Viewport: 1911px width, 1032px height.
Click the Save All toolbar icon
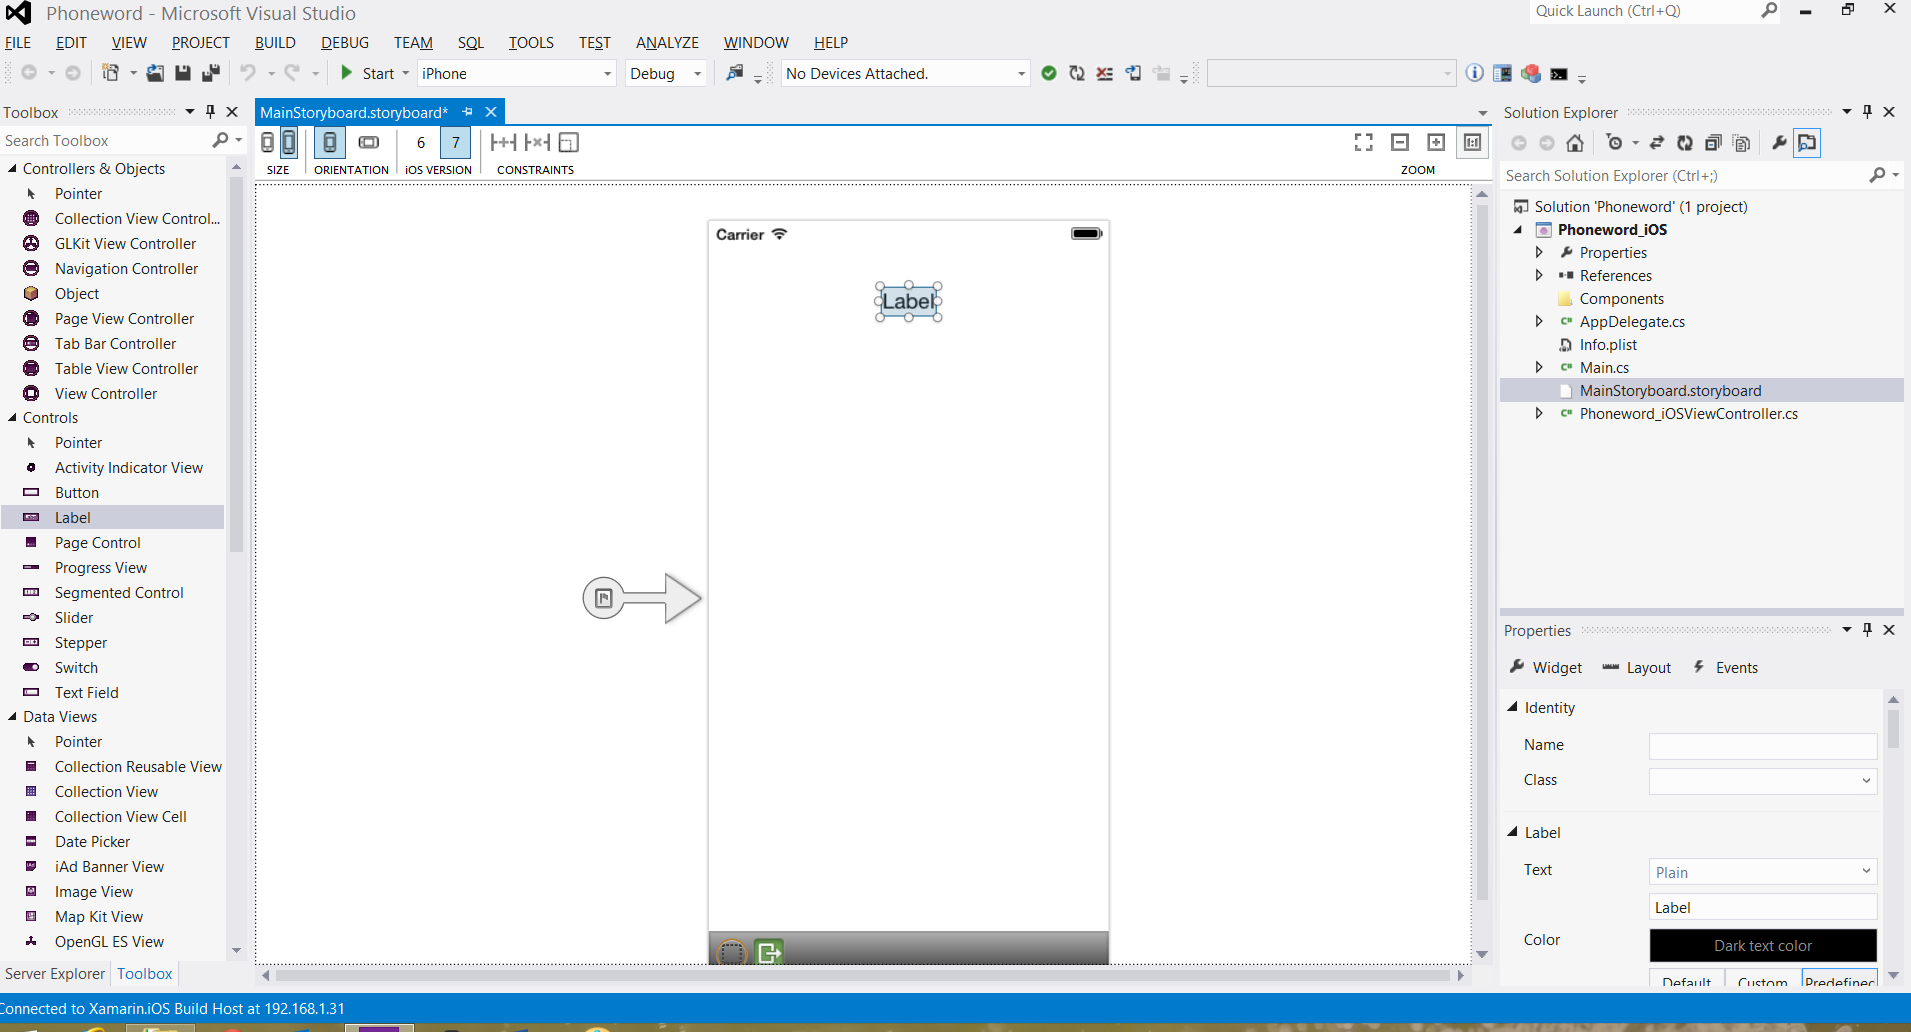pos(210,73)
